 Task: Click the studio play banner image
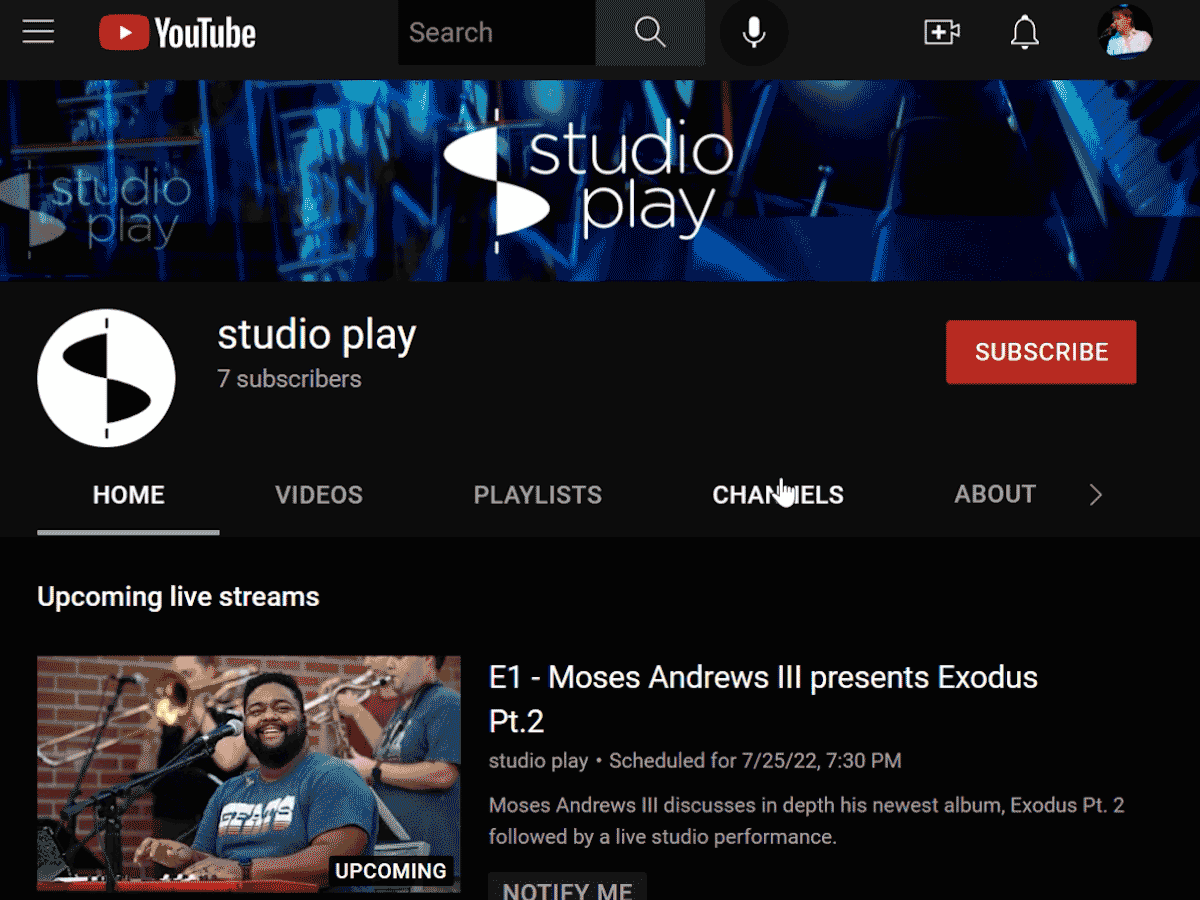tap(600, 181)
